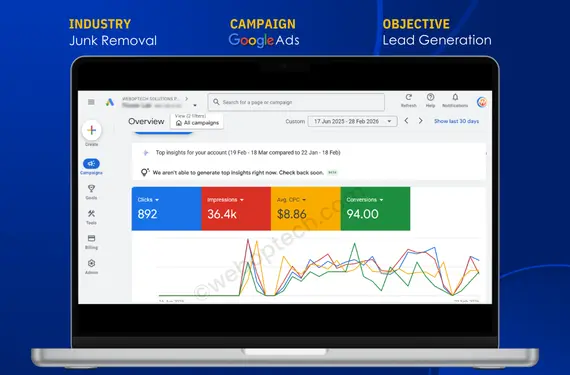The image size is (570, 375).
Task: Open the Goals trophy icon
Action: click(91, 189)
